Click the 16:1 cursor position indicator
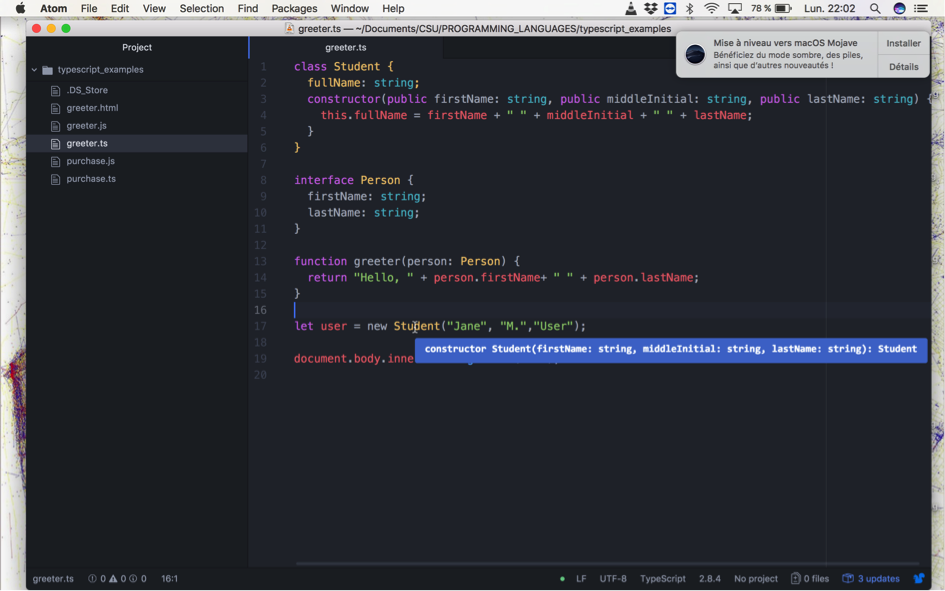945x591 pixels. [169, 578]
